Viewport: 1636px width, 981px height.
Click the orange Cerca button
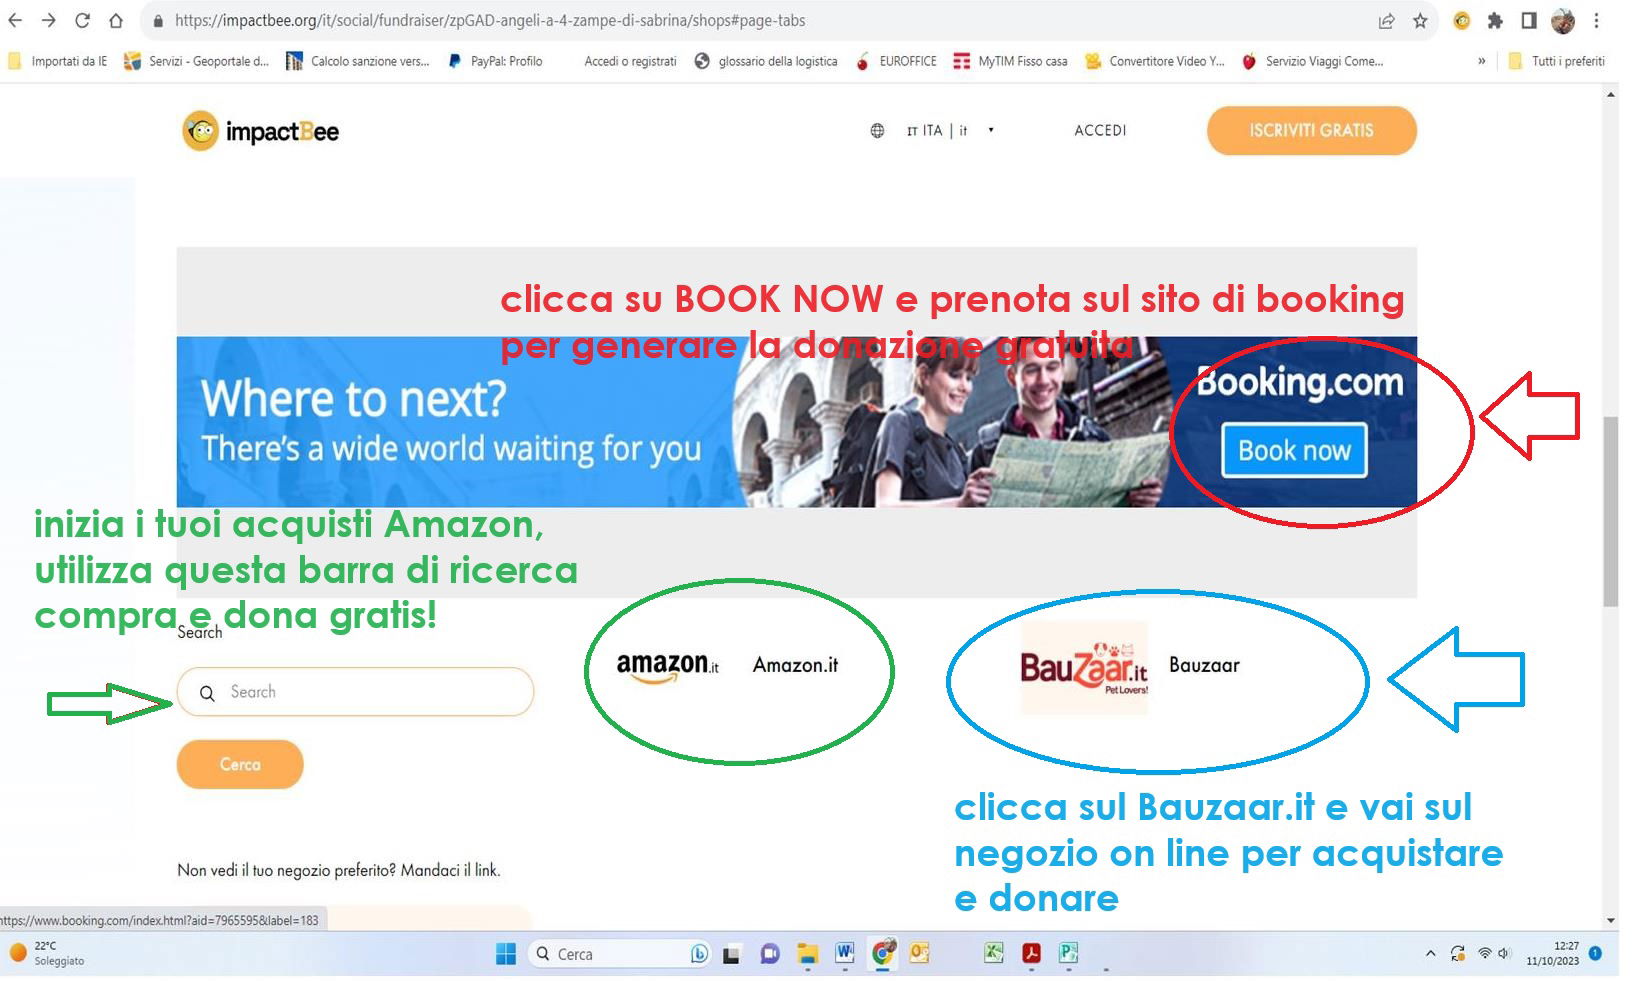click(240, 764)
